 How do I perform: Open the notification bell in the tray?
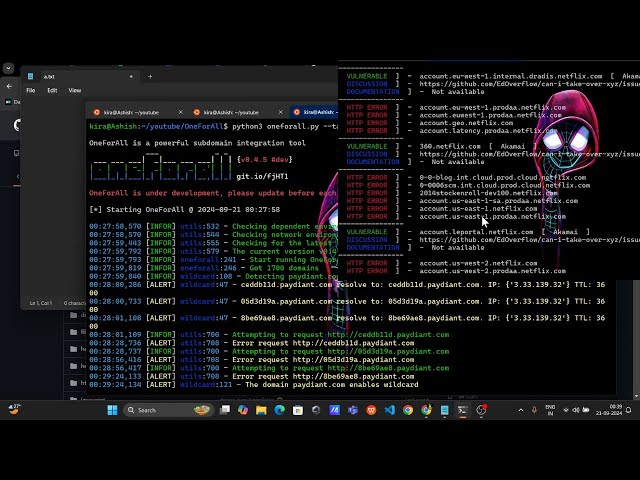[x=629, y=410]
